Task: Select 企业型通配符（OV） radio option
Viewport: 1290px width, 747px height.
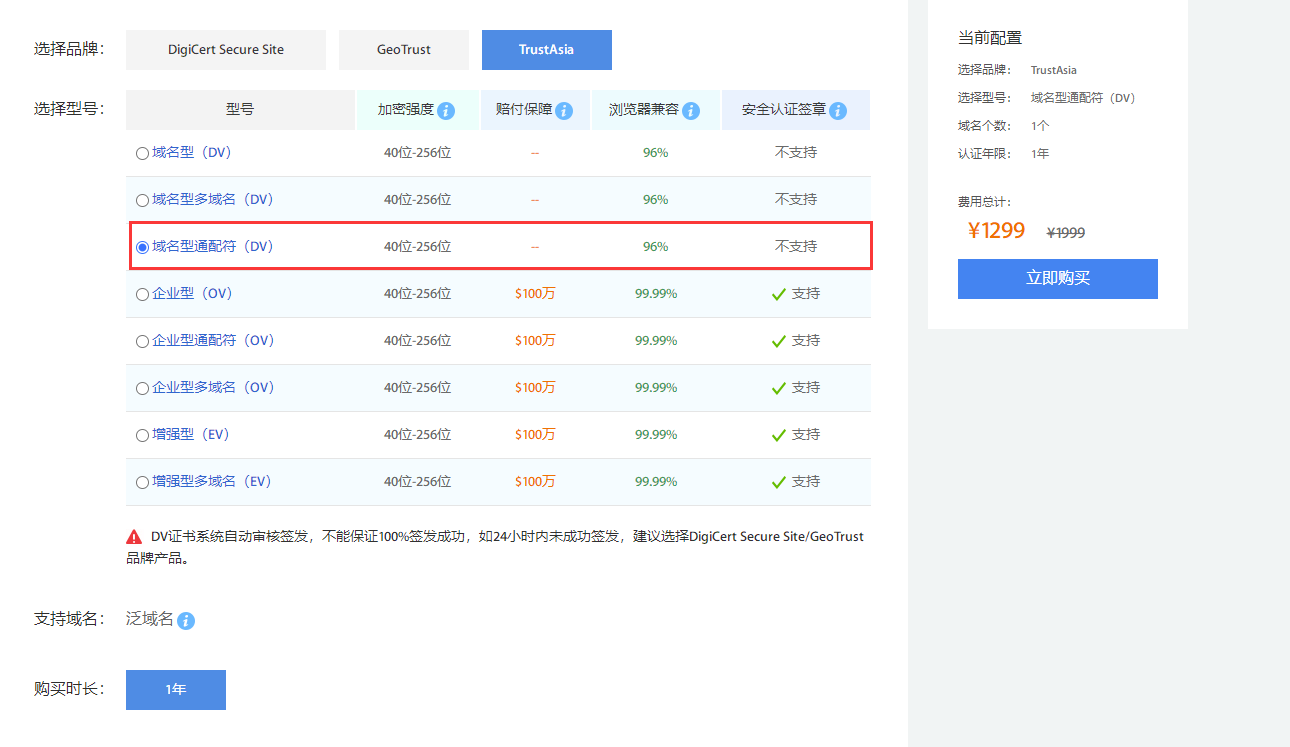Action: [x=142, y=341]
